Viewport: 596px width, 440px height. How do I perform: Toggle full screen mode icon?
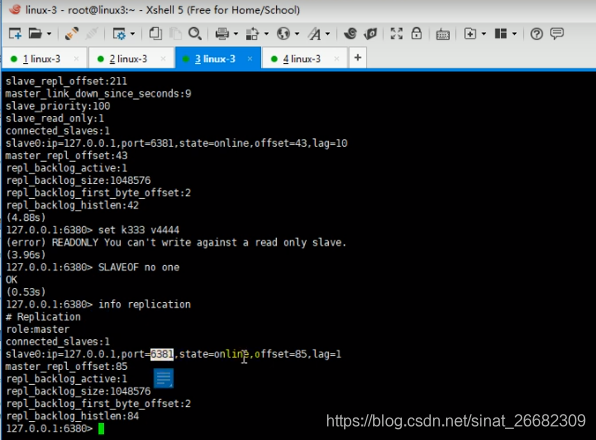coord(396,34)
